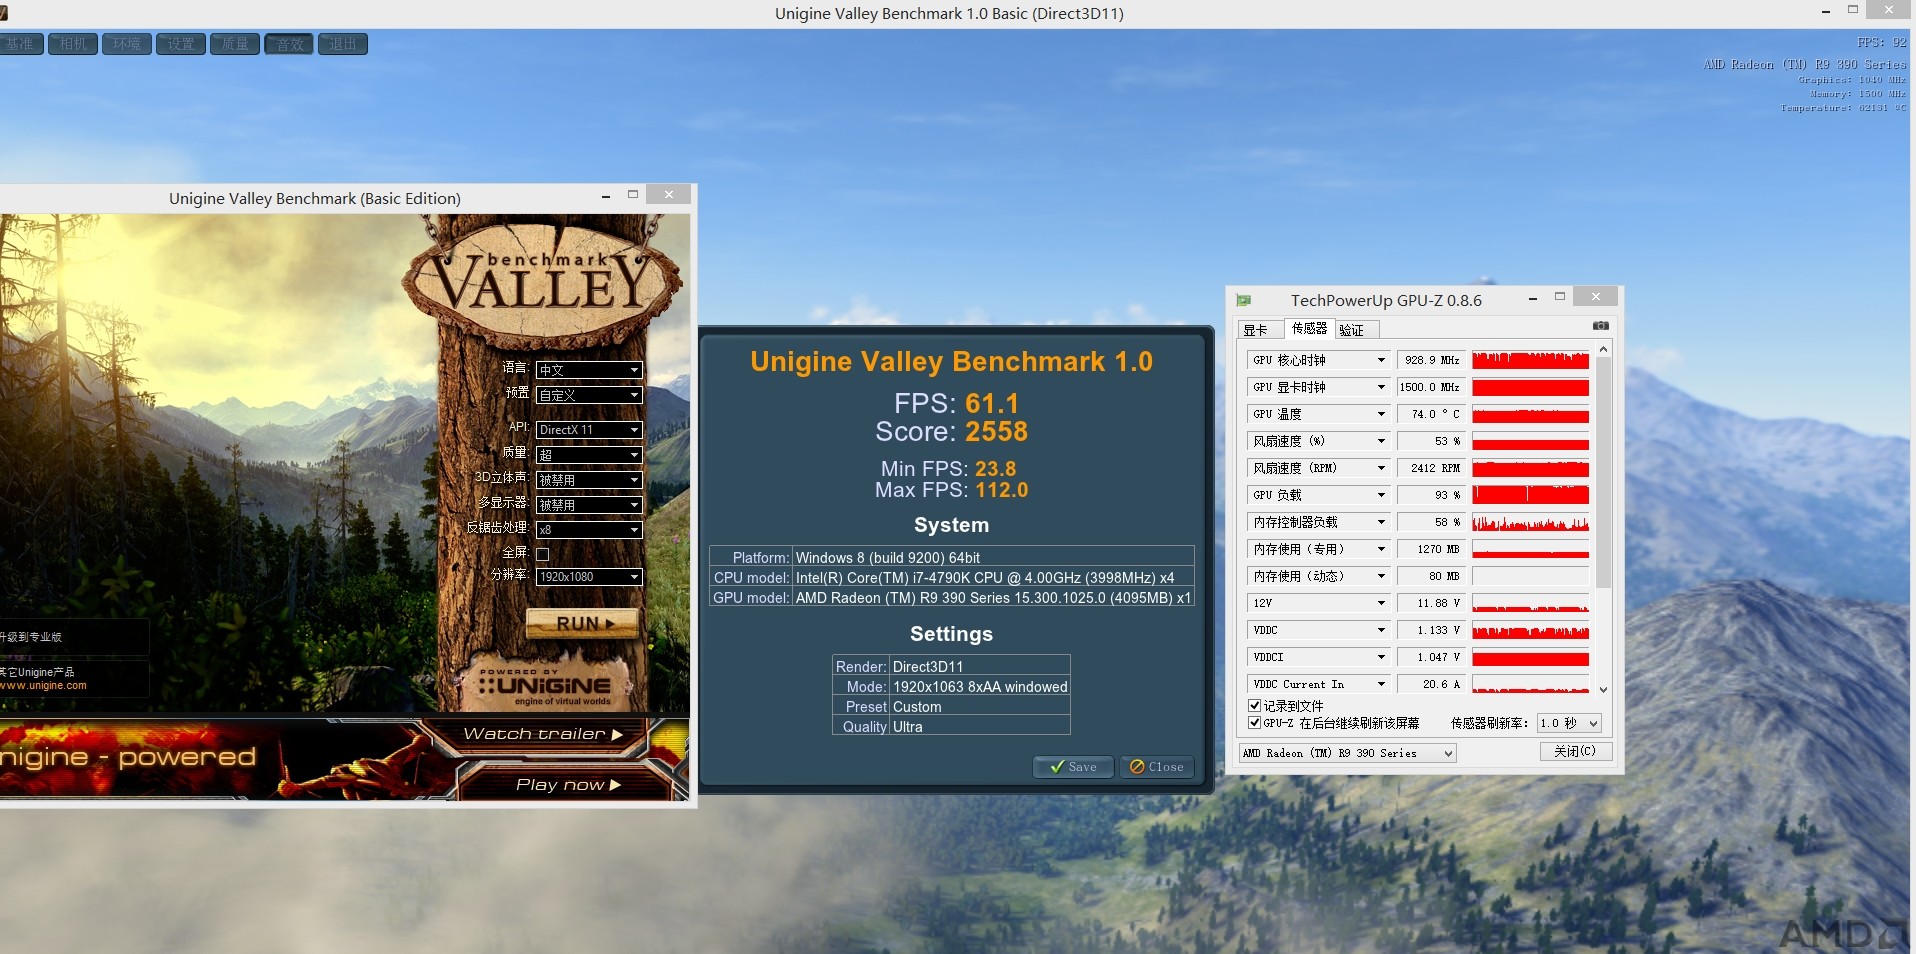Expand the 内存使用 (专用) sensor dropdown arrow
Image resolution: width=1916 pixels, height=954 pixels.
pyautogui.click(x=1381, y=549)
